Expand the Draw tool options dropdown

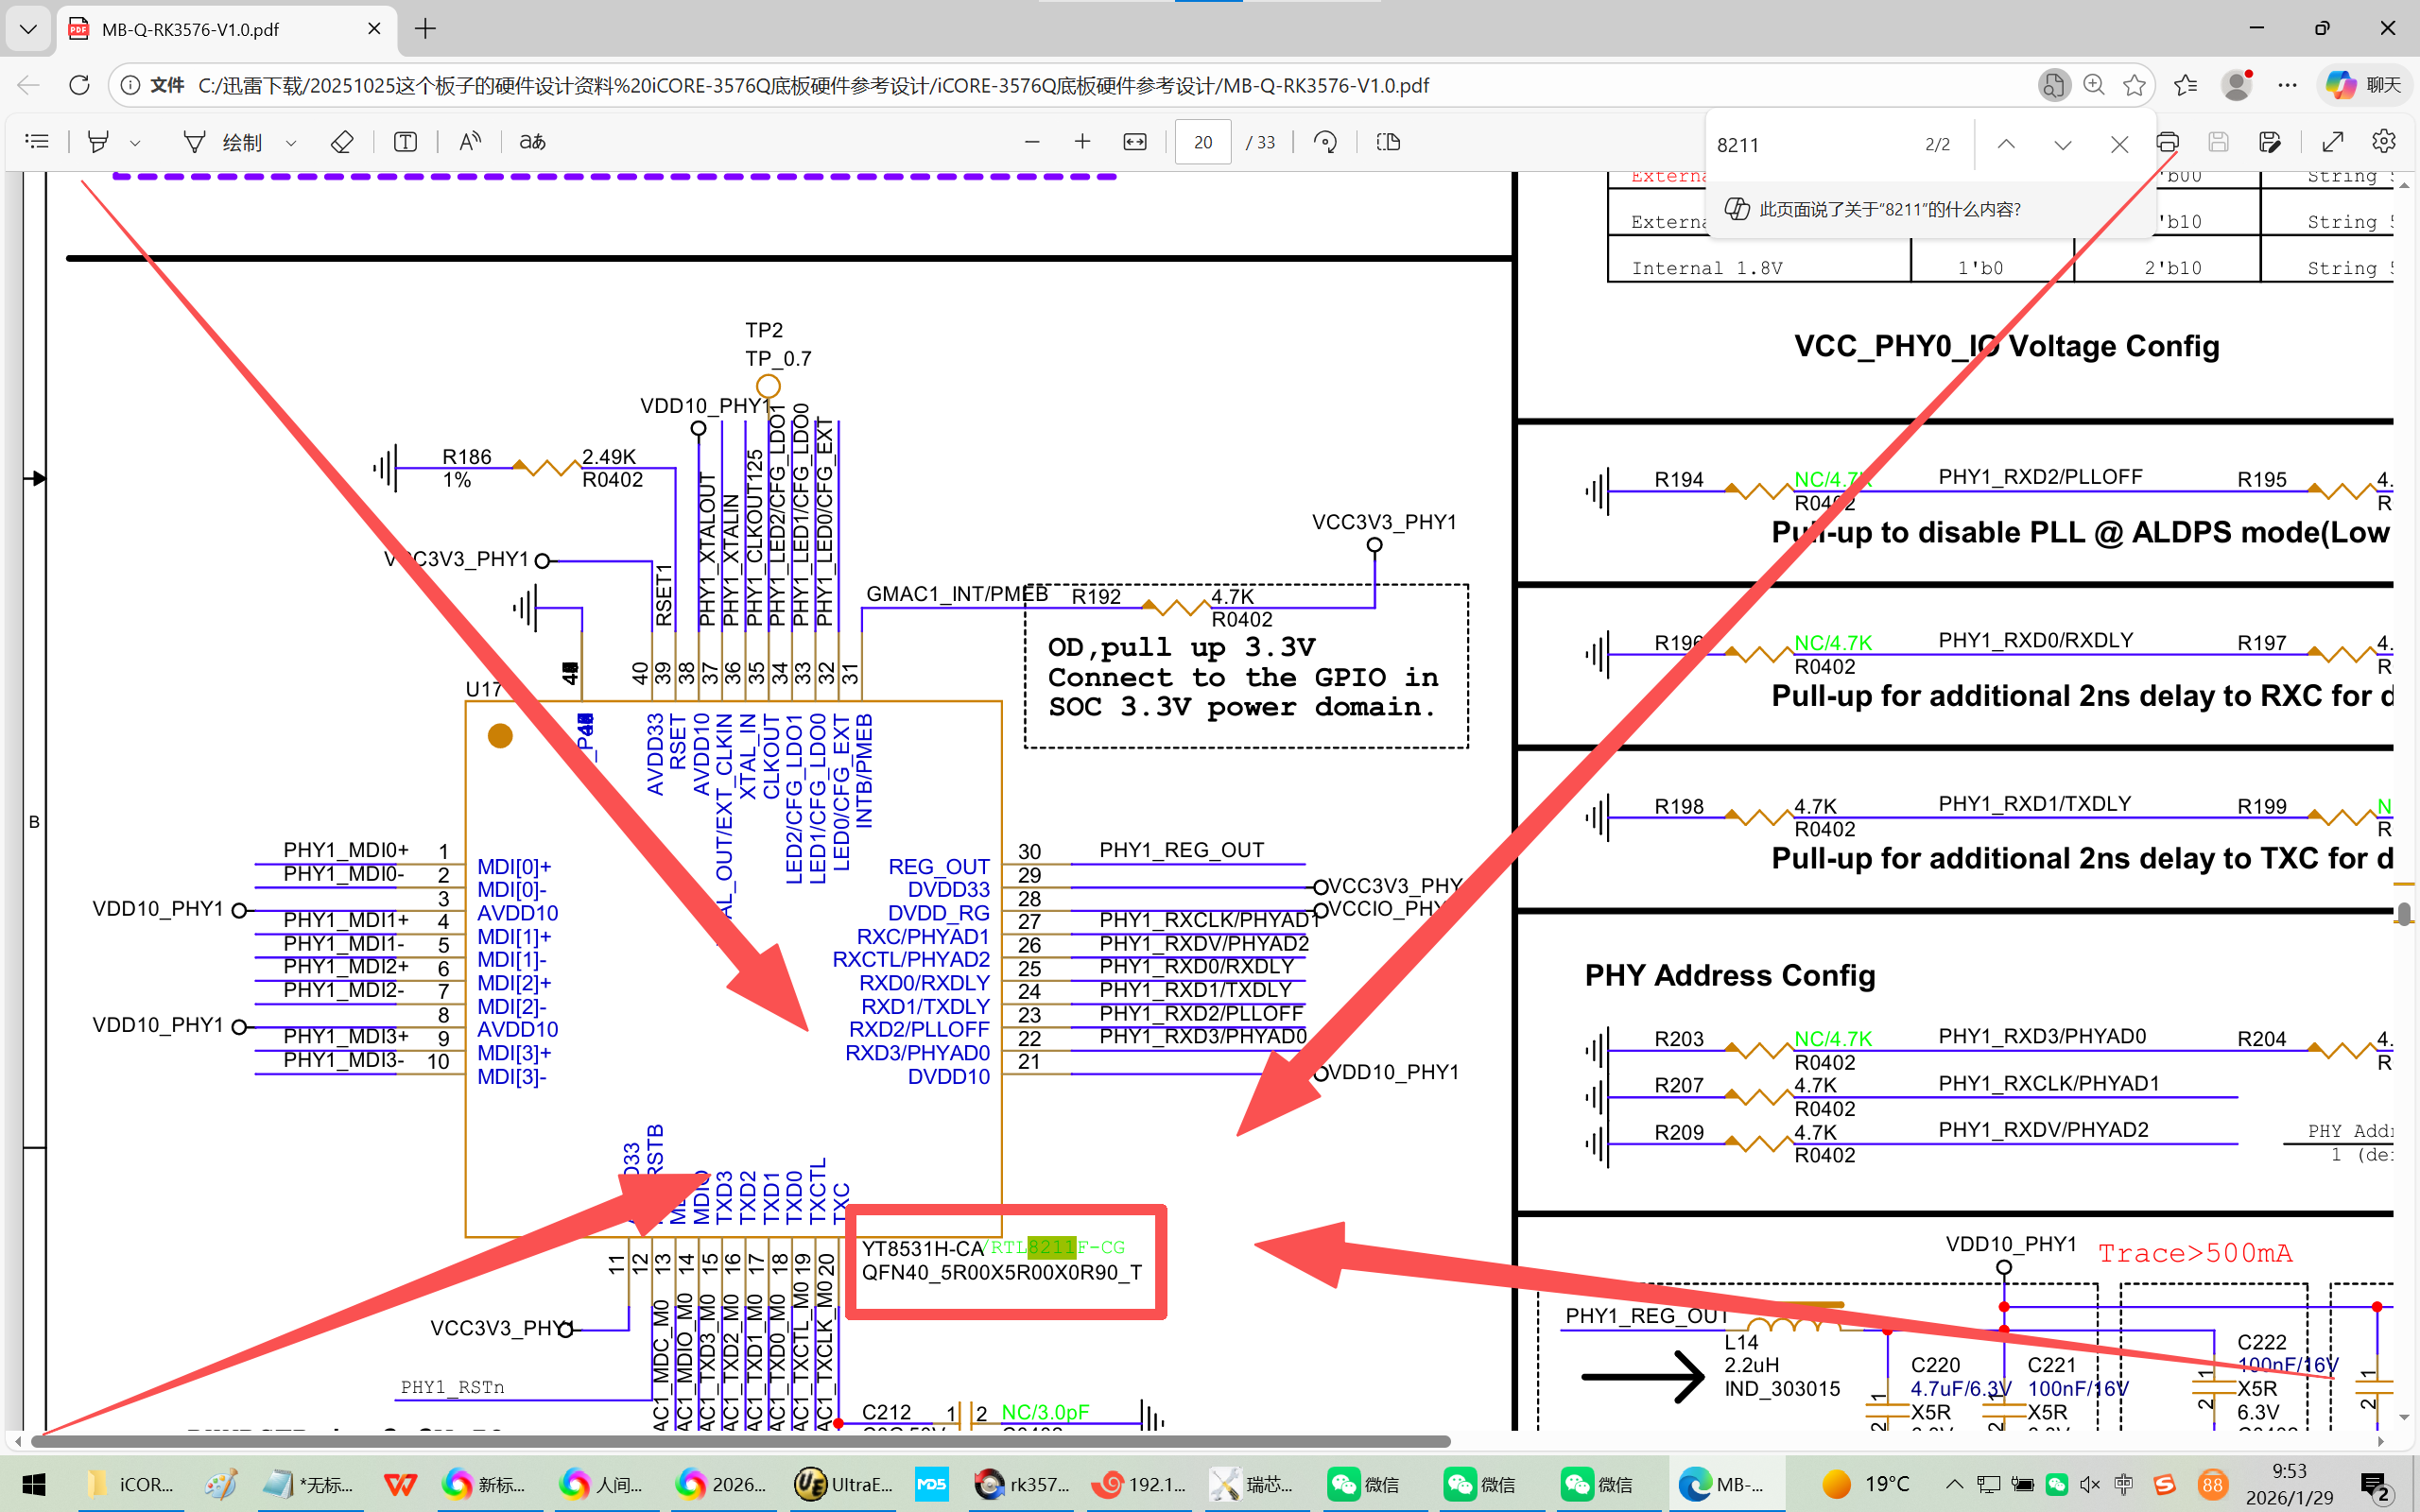click(291, 143)
